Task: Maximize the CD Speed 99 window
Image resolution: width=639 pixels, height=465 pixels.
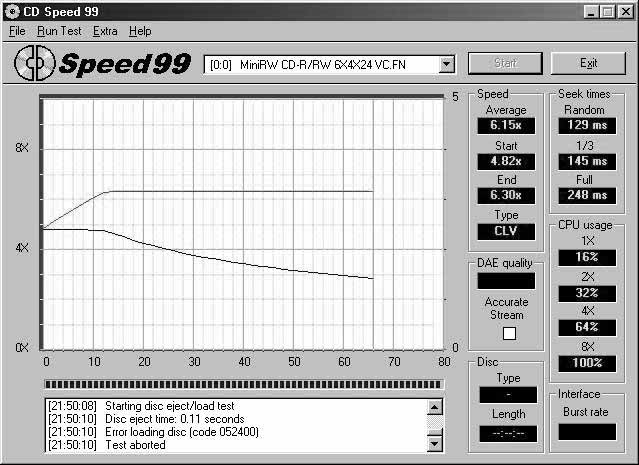Action: click(x=607, y=12)
